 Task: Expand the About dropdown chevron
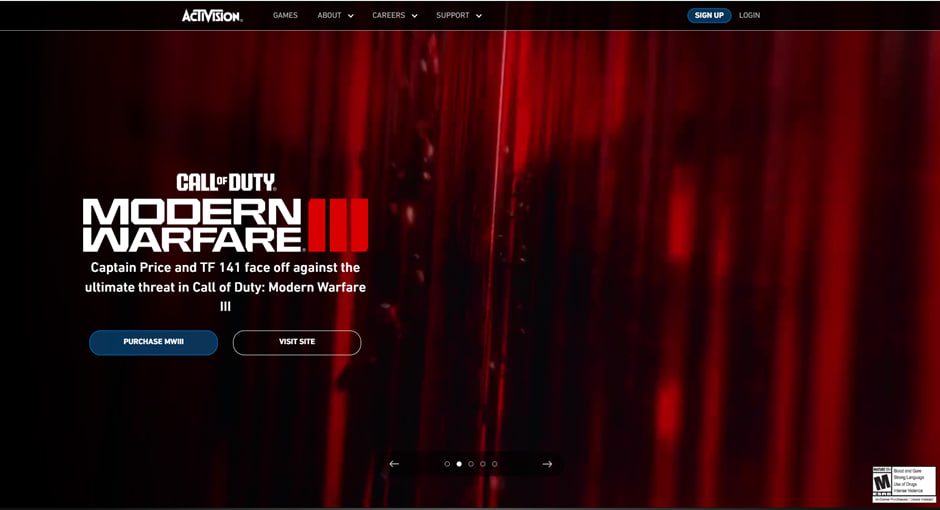tap(351, 16)
